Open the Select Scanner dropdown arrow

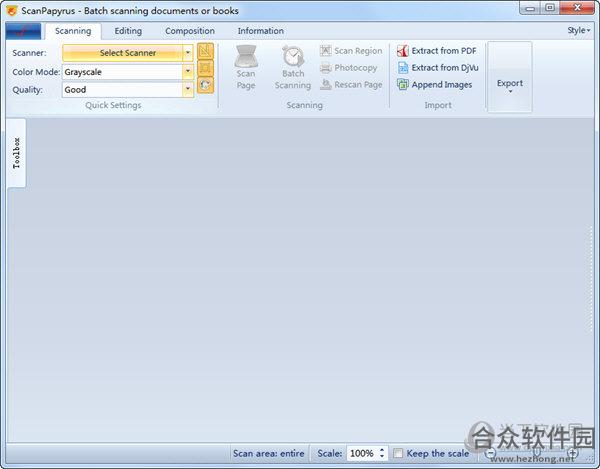pos(188,53)
